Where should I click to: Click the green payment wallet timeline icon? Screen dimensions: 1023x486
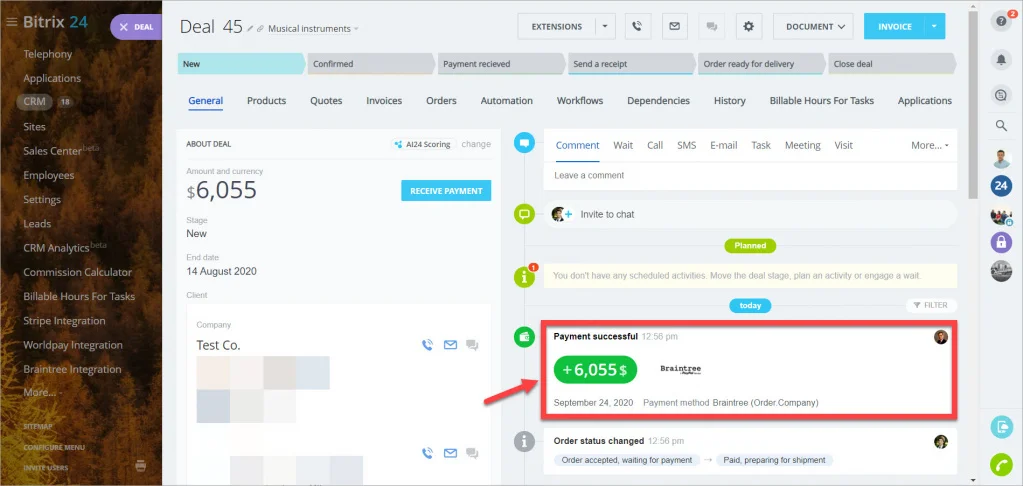(524, 337)
